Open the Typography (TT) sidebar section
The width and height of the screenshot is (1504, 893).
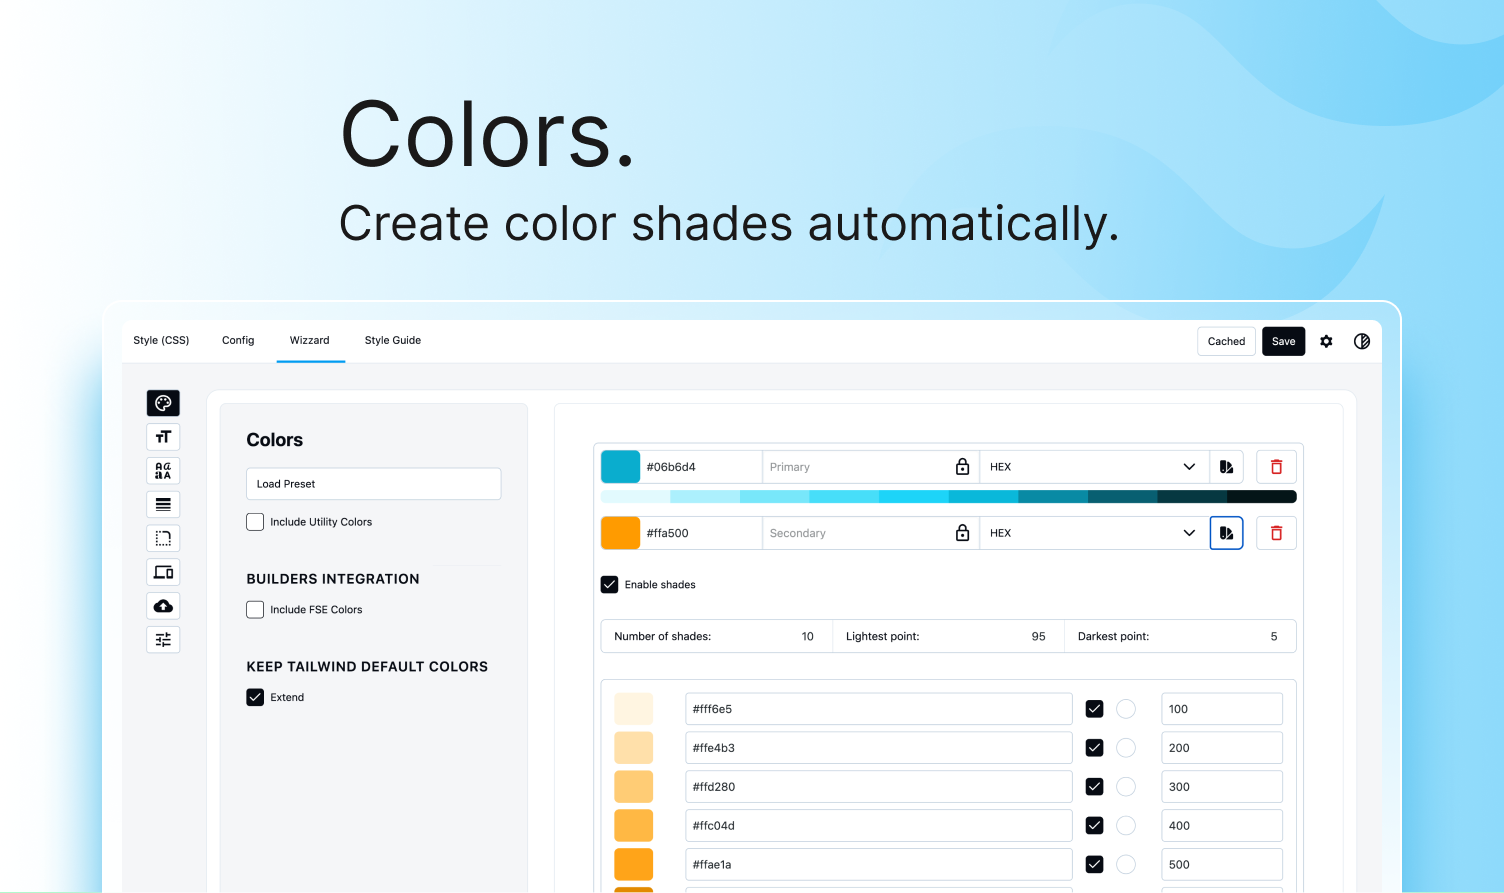click(x=163, y=437)
